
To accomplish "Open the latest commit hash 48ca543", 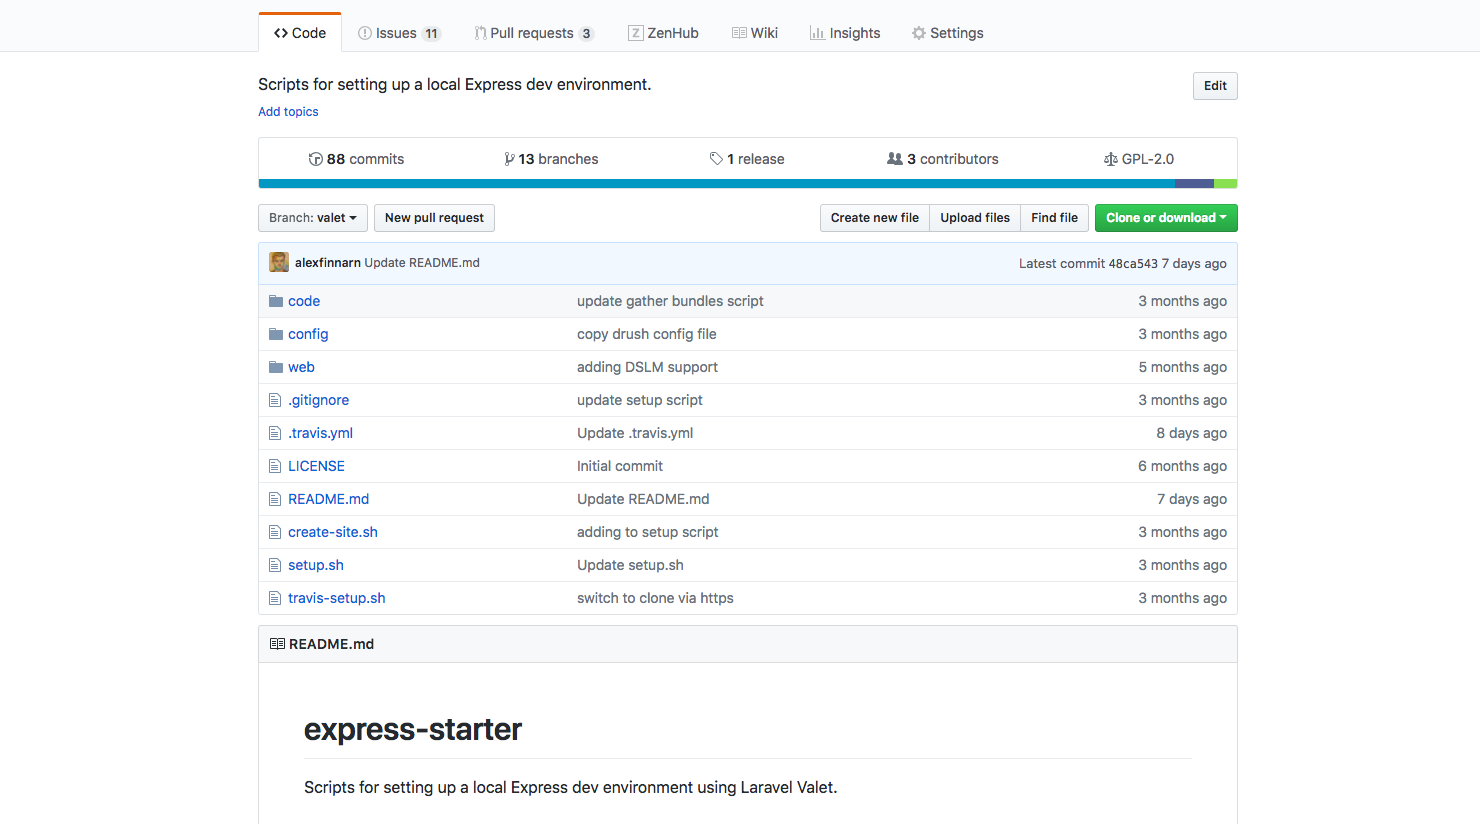I will tap(1132, 264).
